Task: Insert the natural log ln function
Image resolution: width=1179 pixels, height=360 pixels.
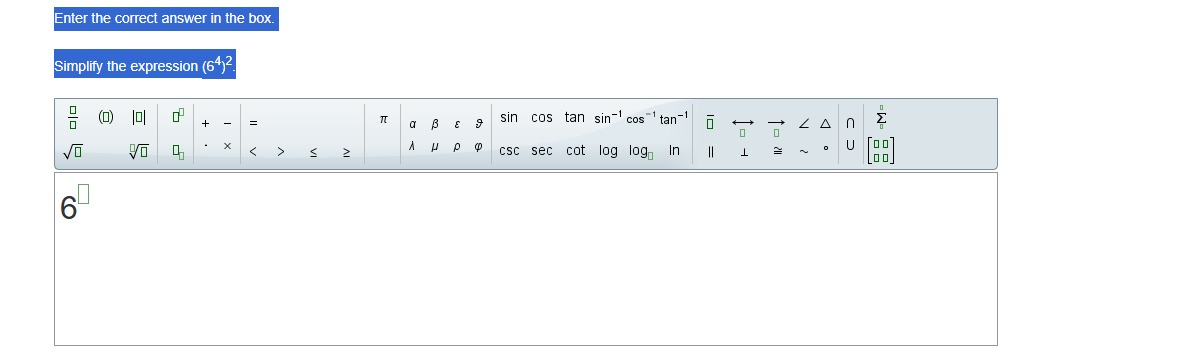Action: pyautogui.click(x=674, y=150)
